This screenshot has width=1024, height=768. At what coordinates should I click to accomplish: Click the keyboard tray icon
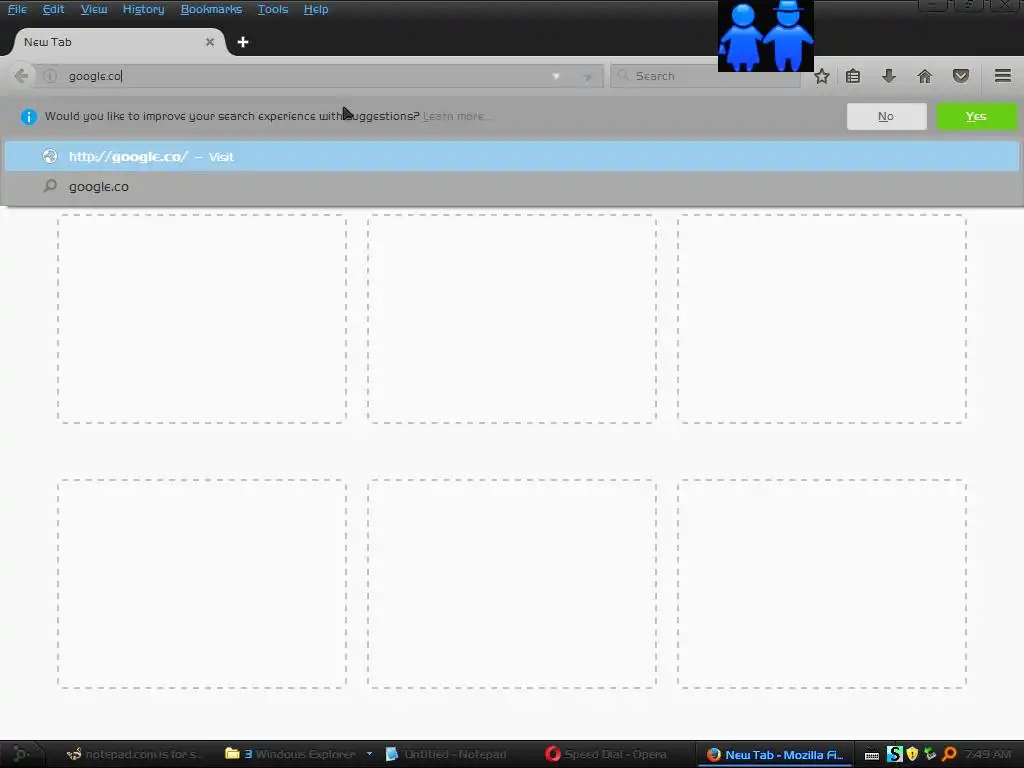[x=871, y=756]
